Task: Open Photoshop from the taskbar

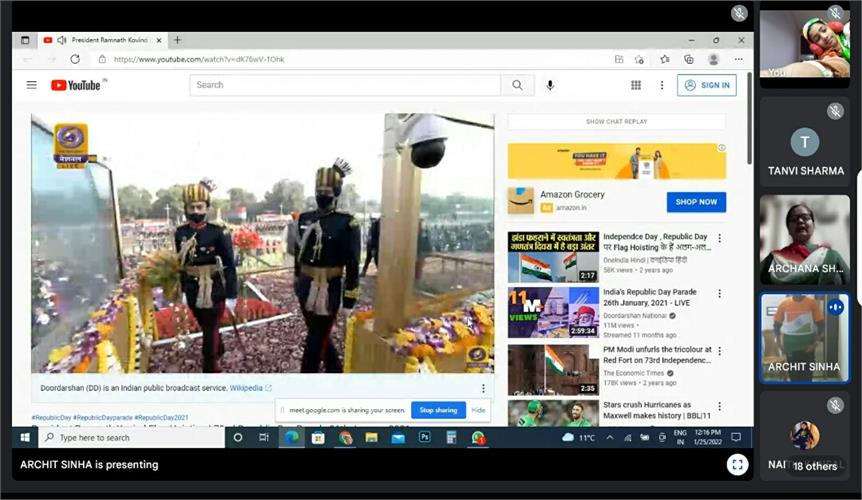Action: [x=424, y=437]
